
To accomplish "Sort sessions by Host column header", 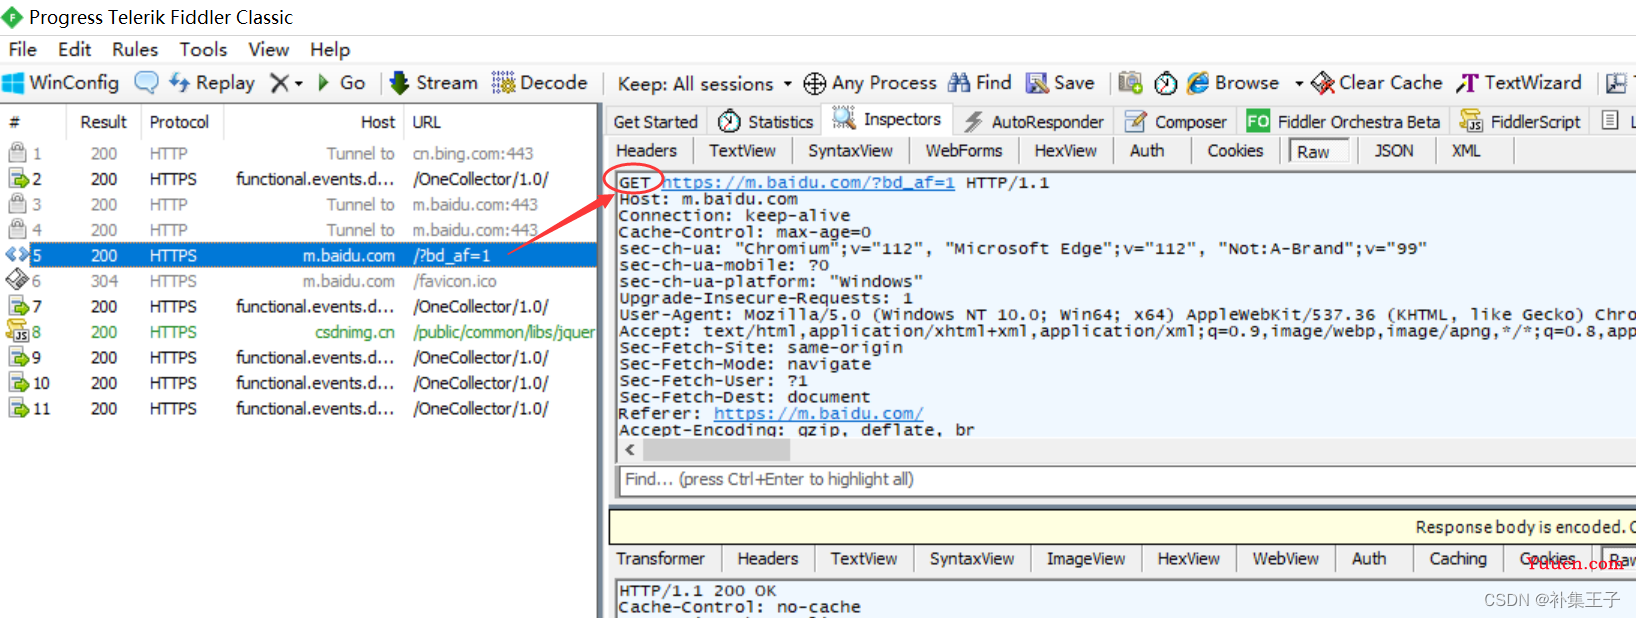I will (x=314, y=122).
